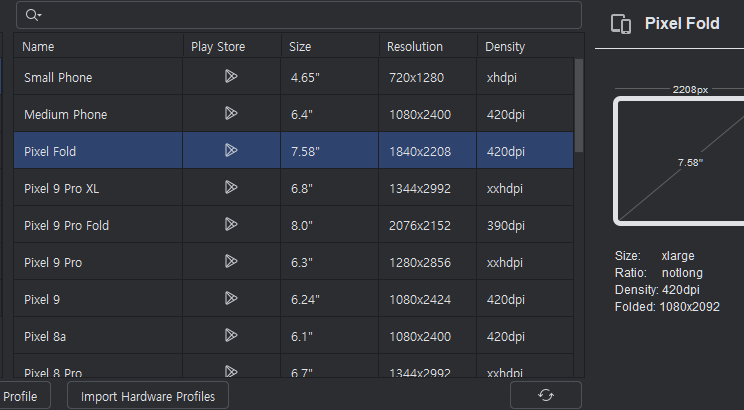Click the search magnifier icon
Viewport: 744px width, 410px height.
click(33, 15)
